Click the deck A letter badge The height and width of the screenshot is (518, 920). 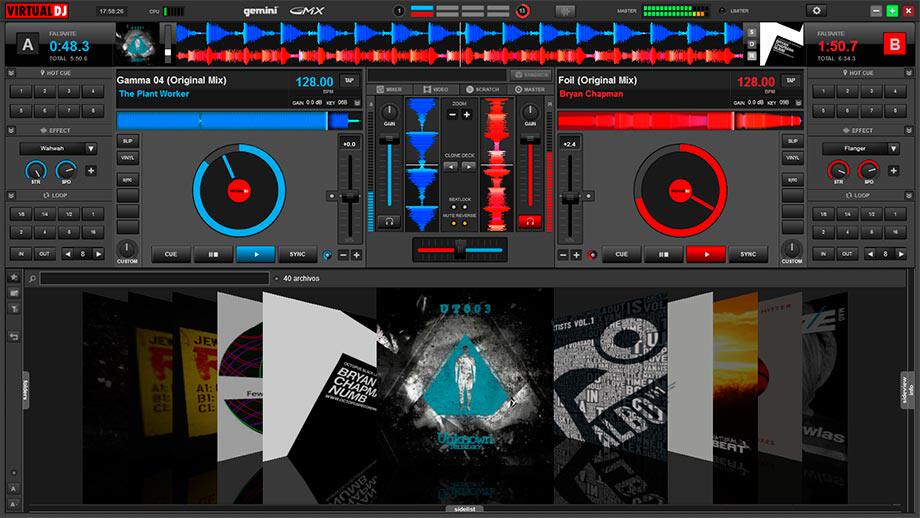pyautogui.click(x=27, y=45)
